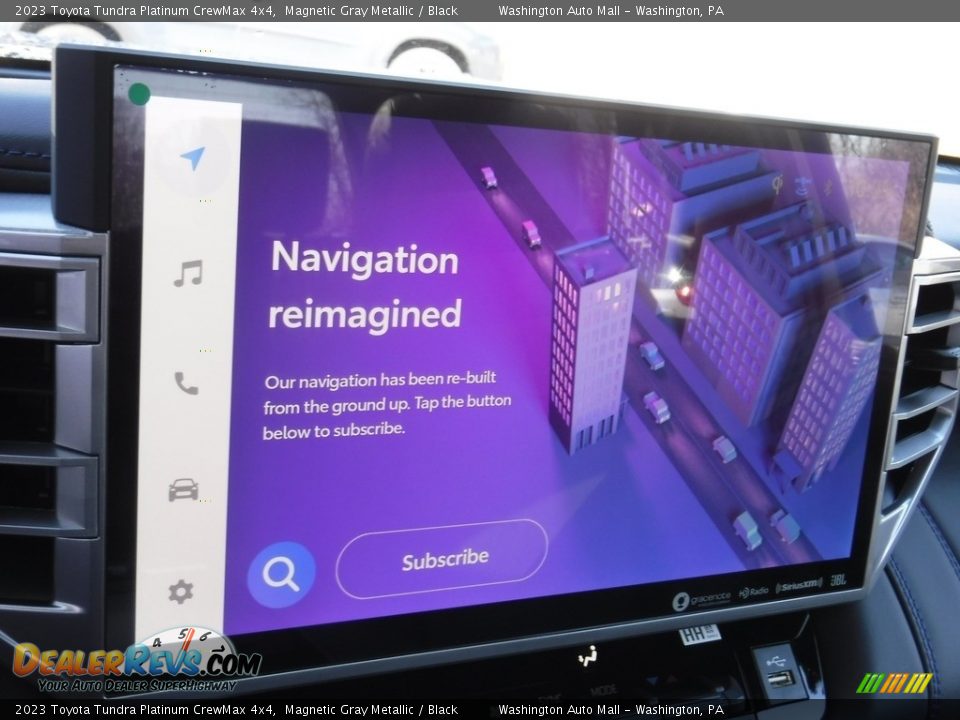This screenshot has height=720, width=960.
Task: Open the Navigation arrow in the sidebar
Action: (x=192, y=158)
